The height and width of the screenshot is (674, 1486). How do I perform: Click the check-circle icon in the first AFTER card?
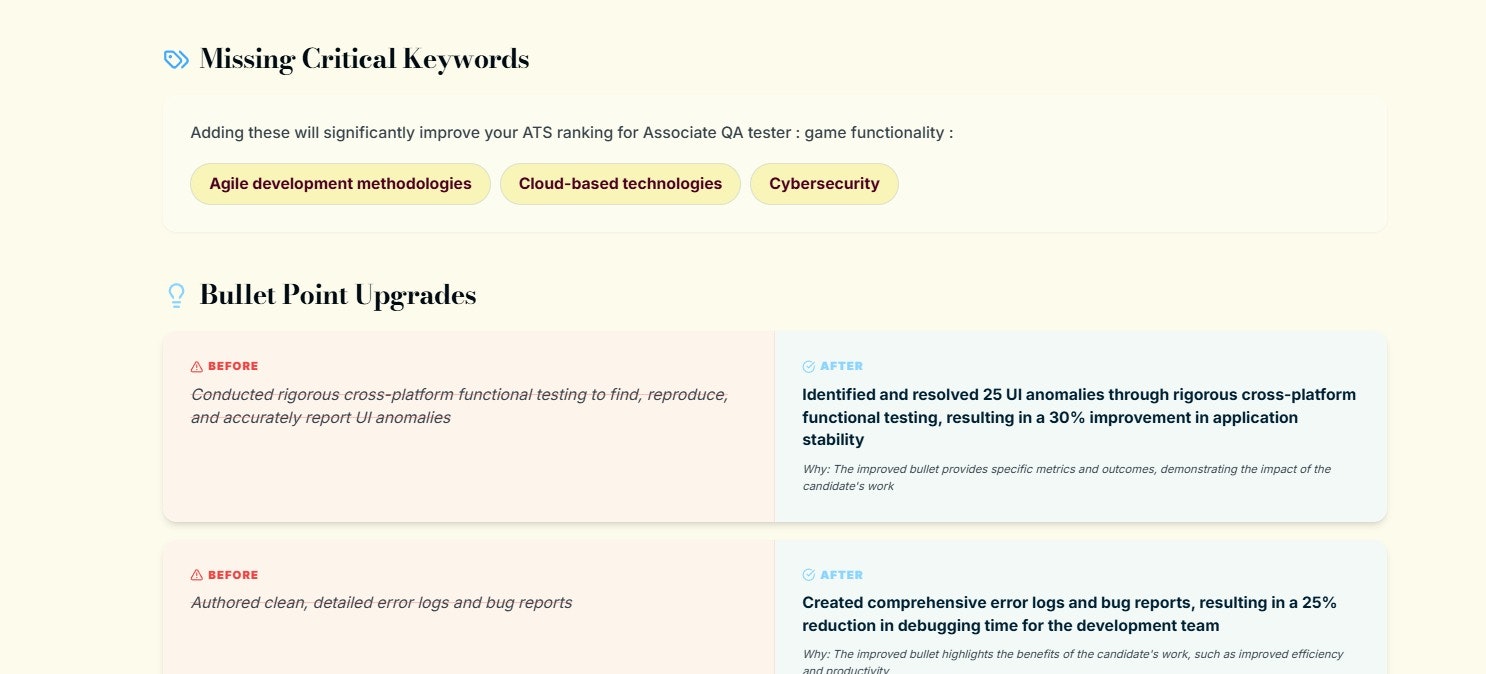(807, 366)
